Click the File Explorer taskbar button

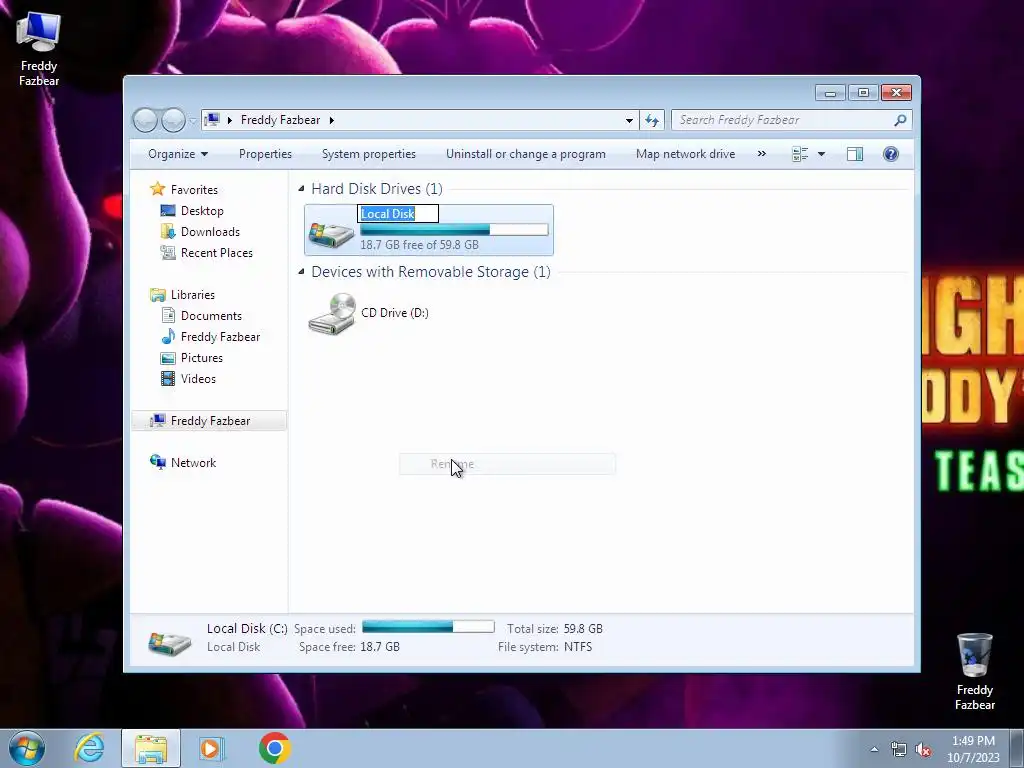[151, 748]
